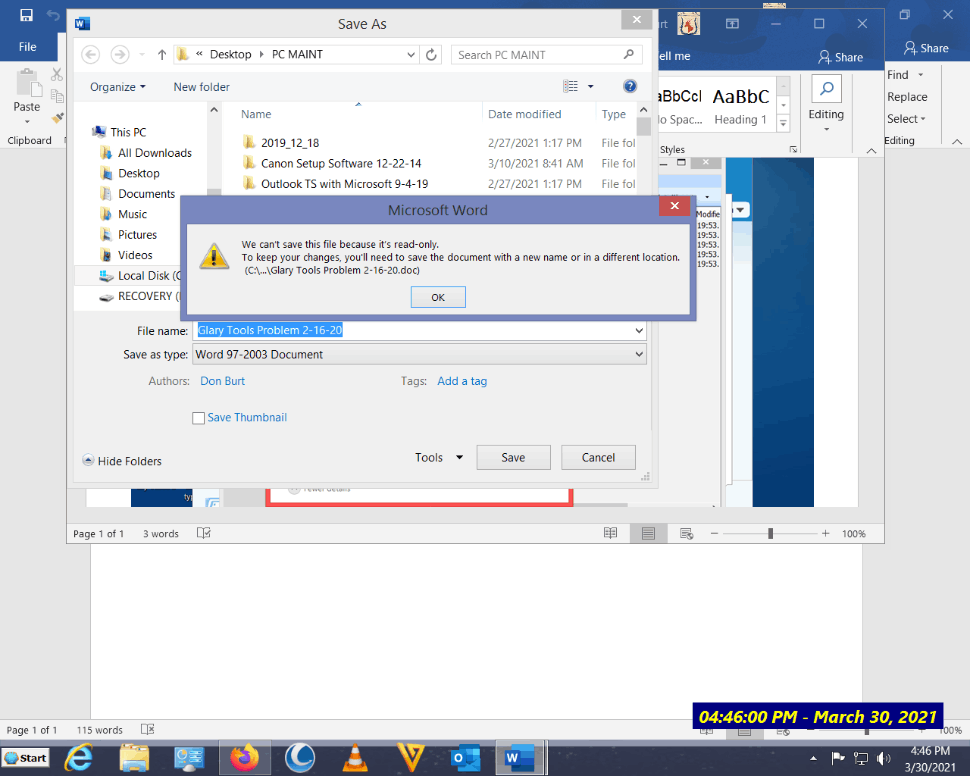
Task: Sort by Date modified column header
Action: 525,114
